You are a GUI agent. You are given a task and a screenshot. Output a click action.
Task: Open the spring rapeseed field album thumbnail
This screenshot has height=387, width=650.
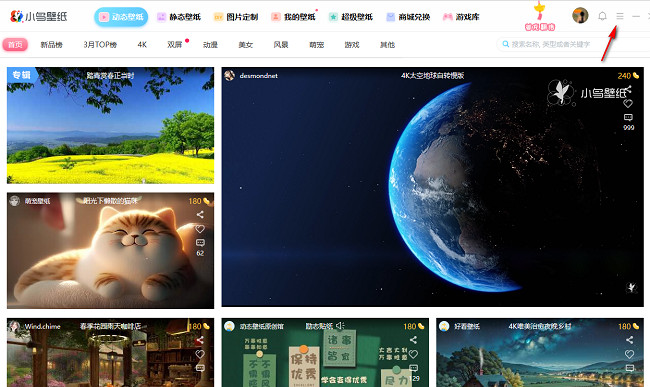coord(110,126)
